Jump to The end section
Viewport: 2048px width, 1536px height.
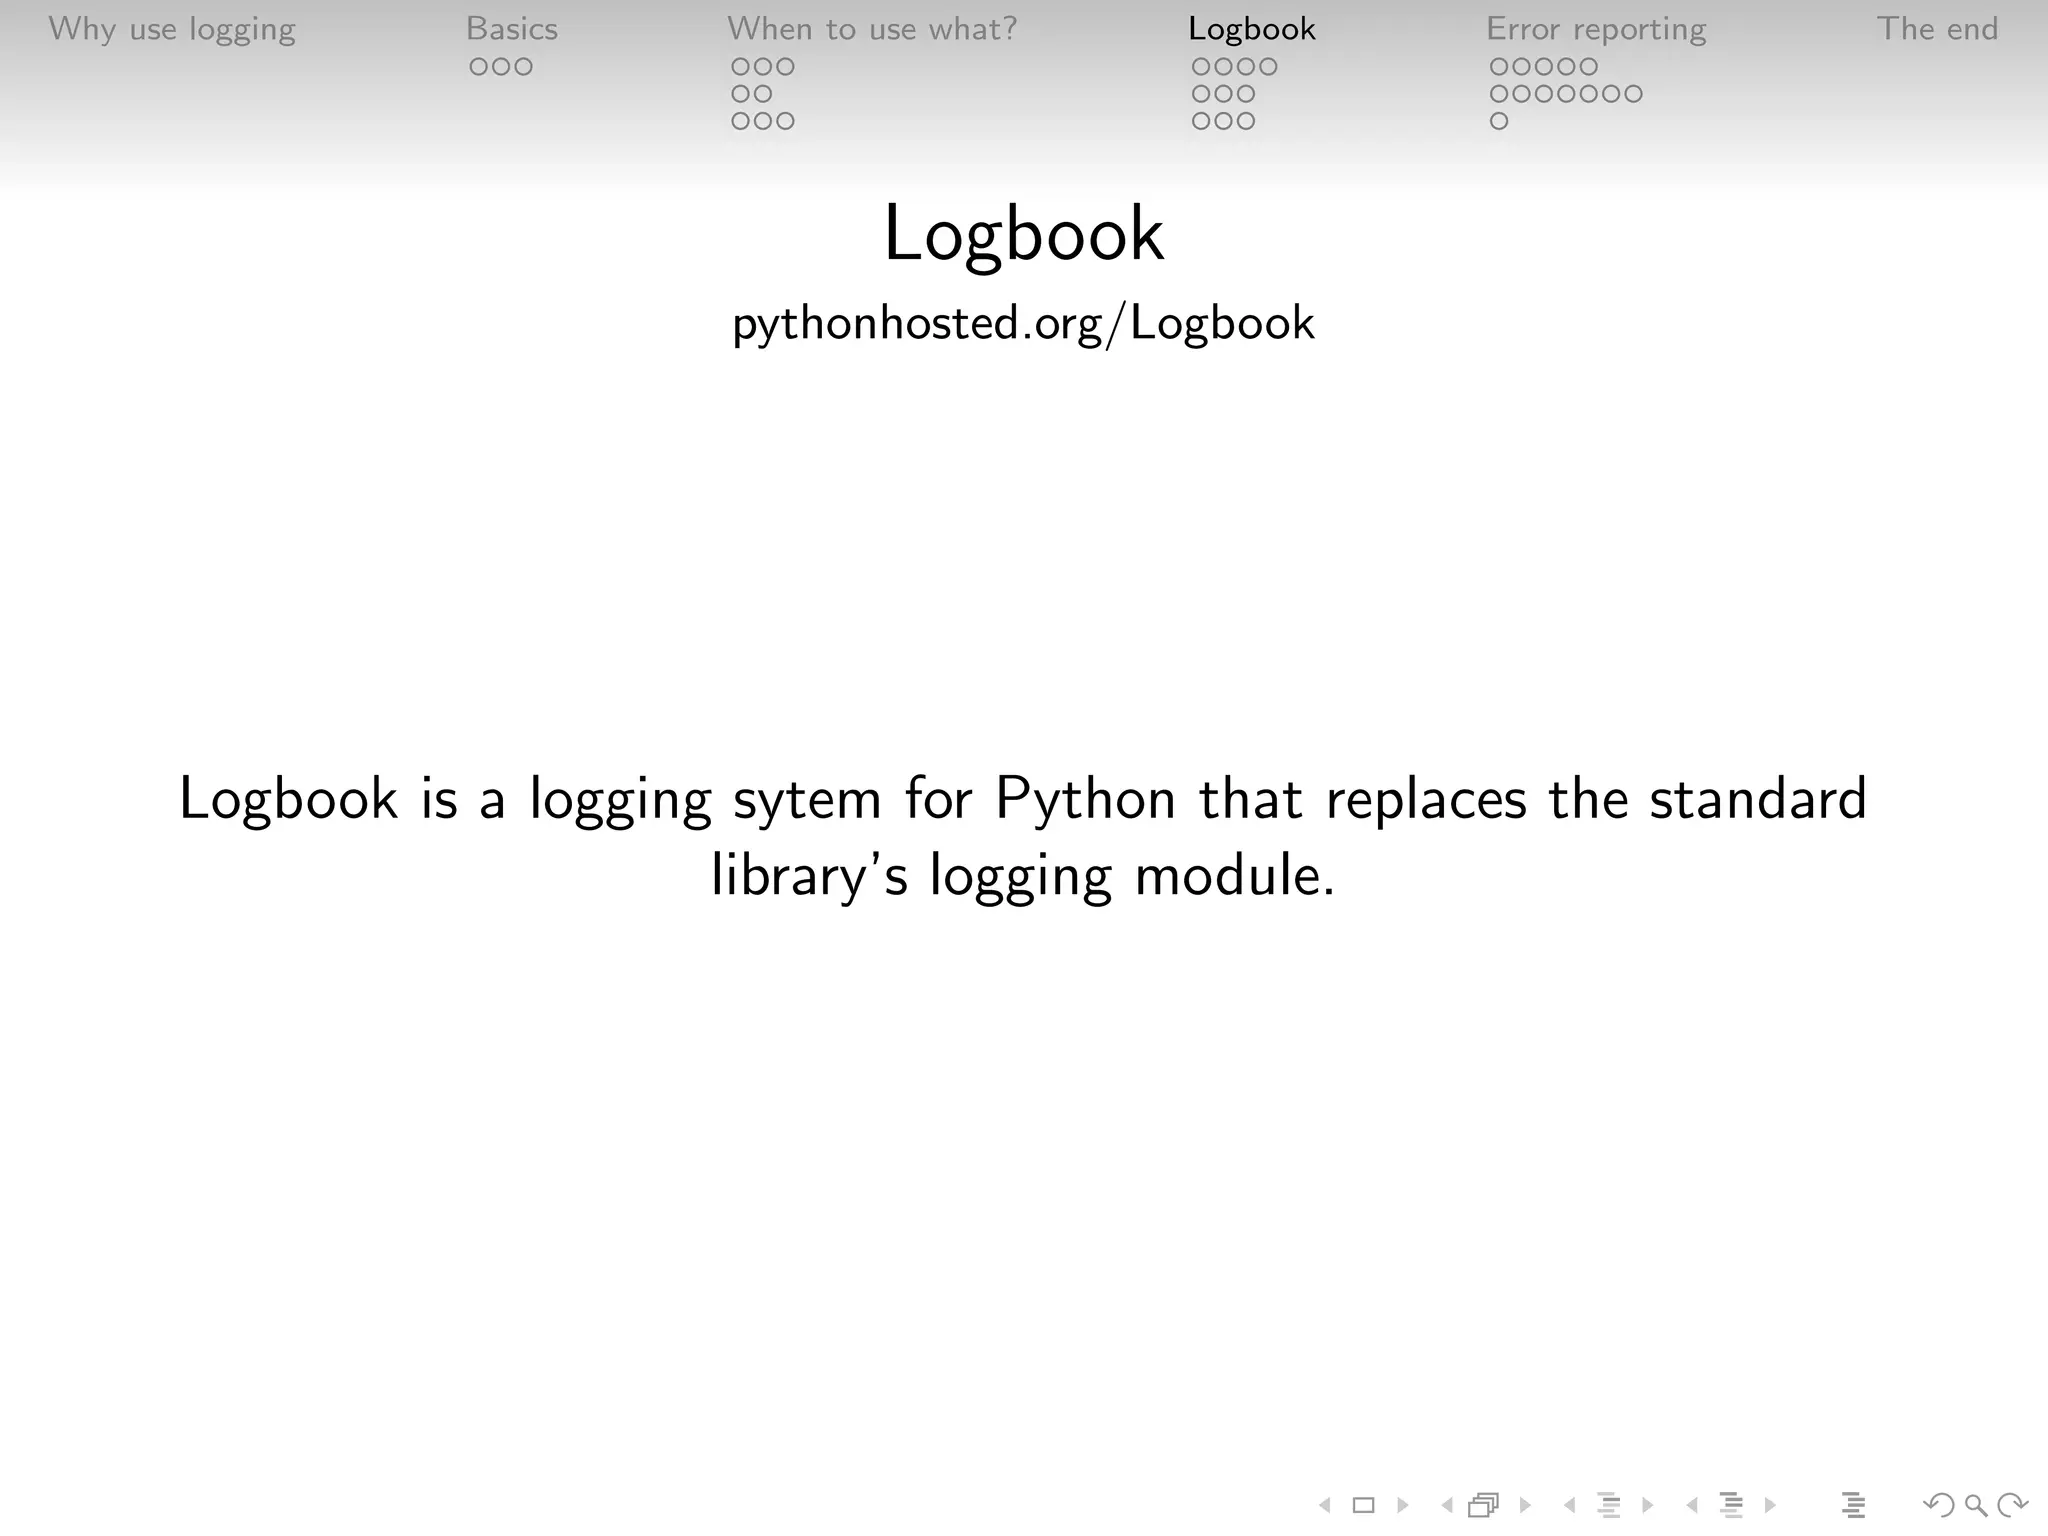(1937, 29)
